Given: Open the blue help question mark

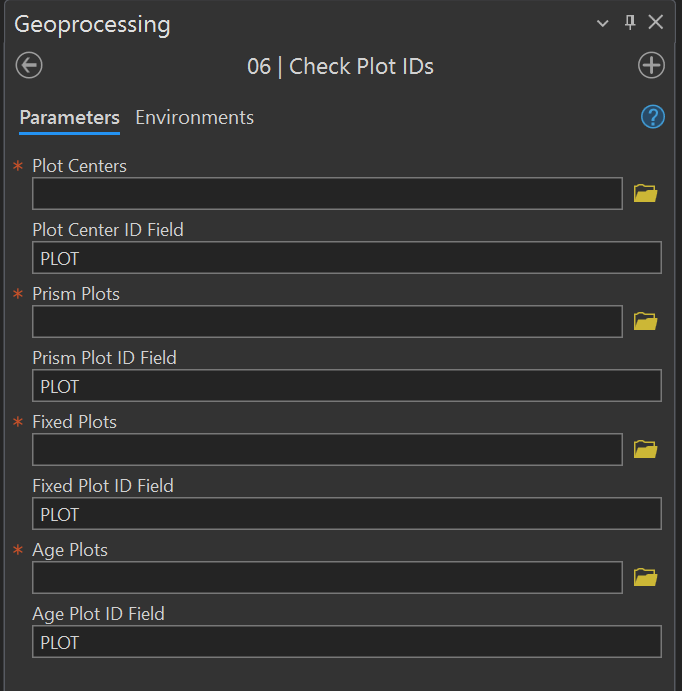Looking at the screenshot, I should point(652,117).
